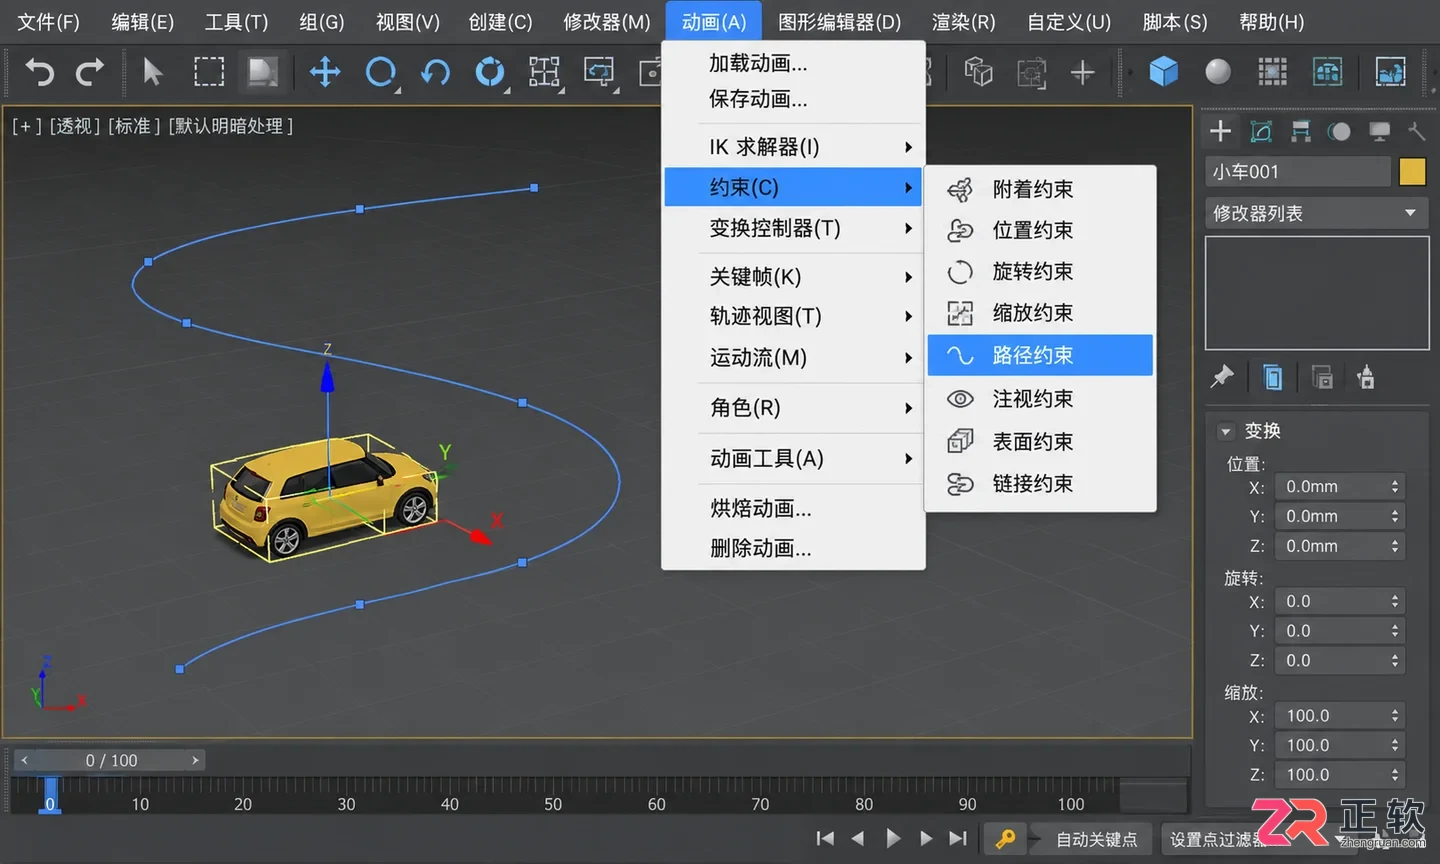Toggle the key mode key icon

tap(1006, 839)
